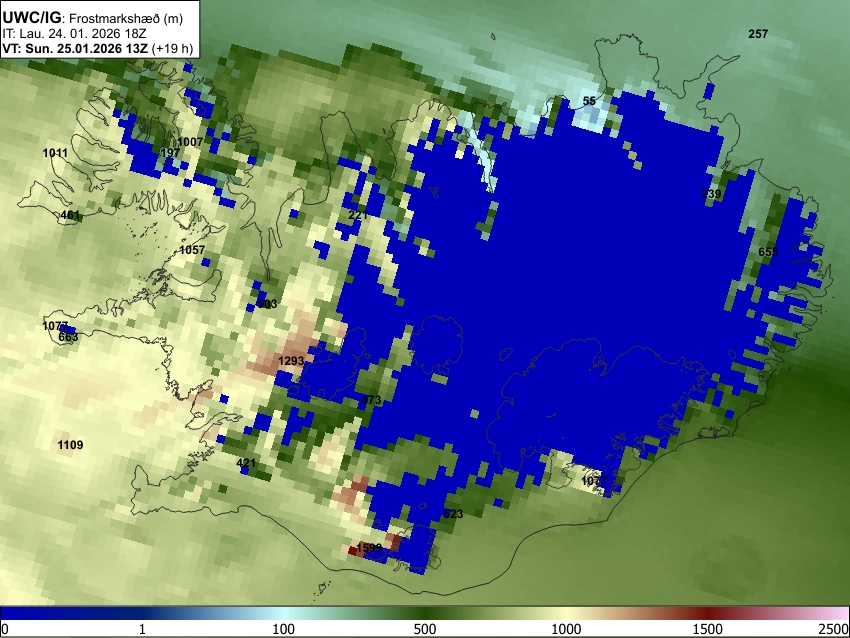Screen dimensions: 850x638
Task: Click the 1500 tick on the color scale
Action: [708, 629]
